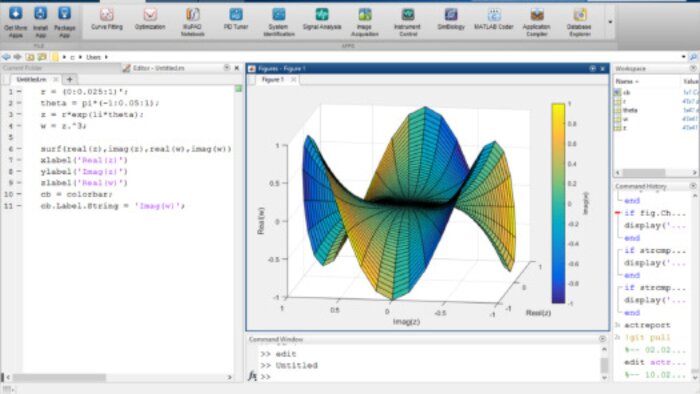Open Figures panel actions menu
Viewport: 700px width, 394px height.
[x=592, y=68]
